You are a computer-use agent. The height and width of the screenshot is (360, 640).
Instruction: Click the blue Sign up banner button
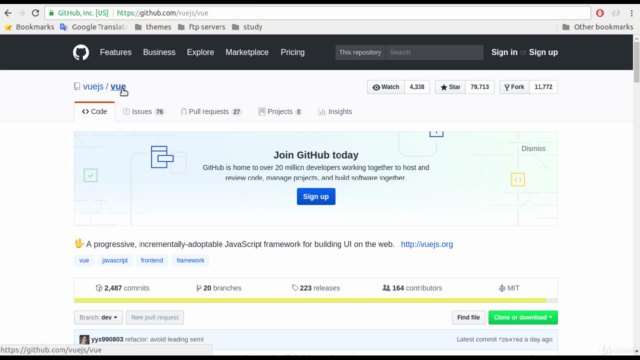pos(316,196)
